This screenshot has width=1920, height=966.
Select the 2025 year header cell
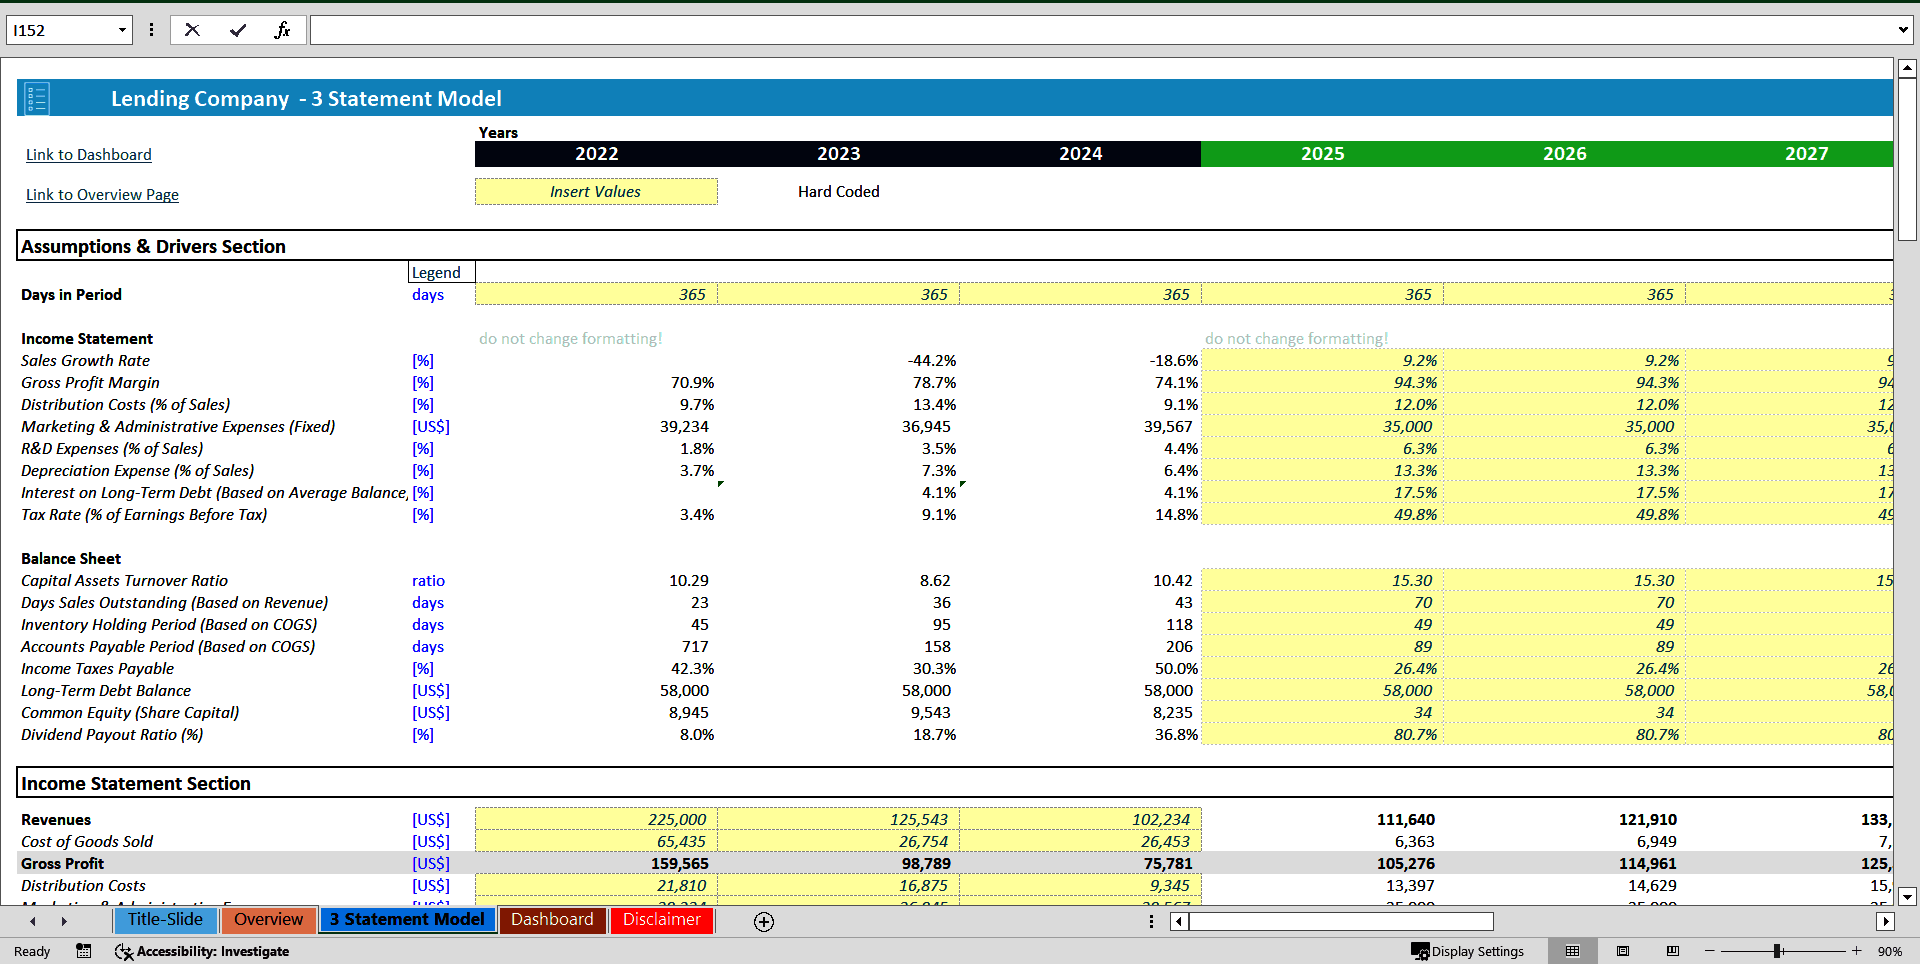1322,154
